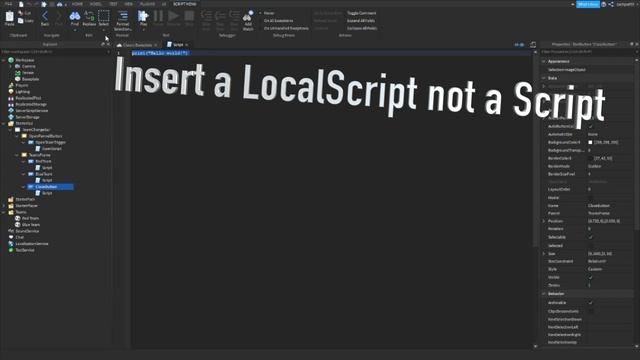Screen dimensions: 640x360
Task: Toggle the AutoButtonColor checkbox
Action: point(591,126)
